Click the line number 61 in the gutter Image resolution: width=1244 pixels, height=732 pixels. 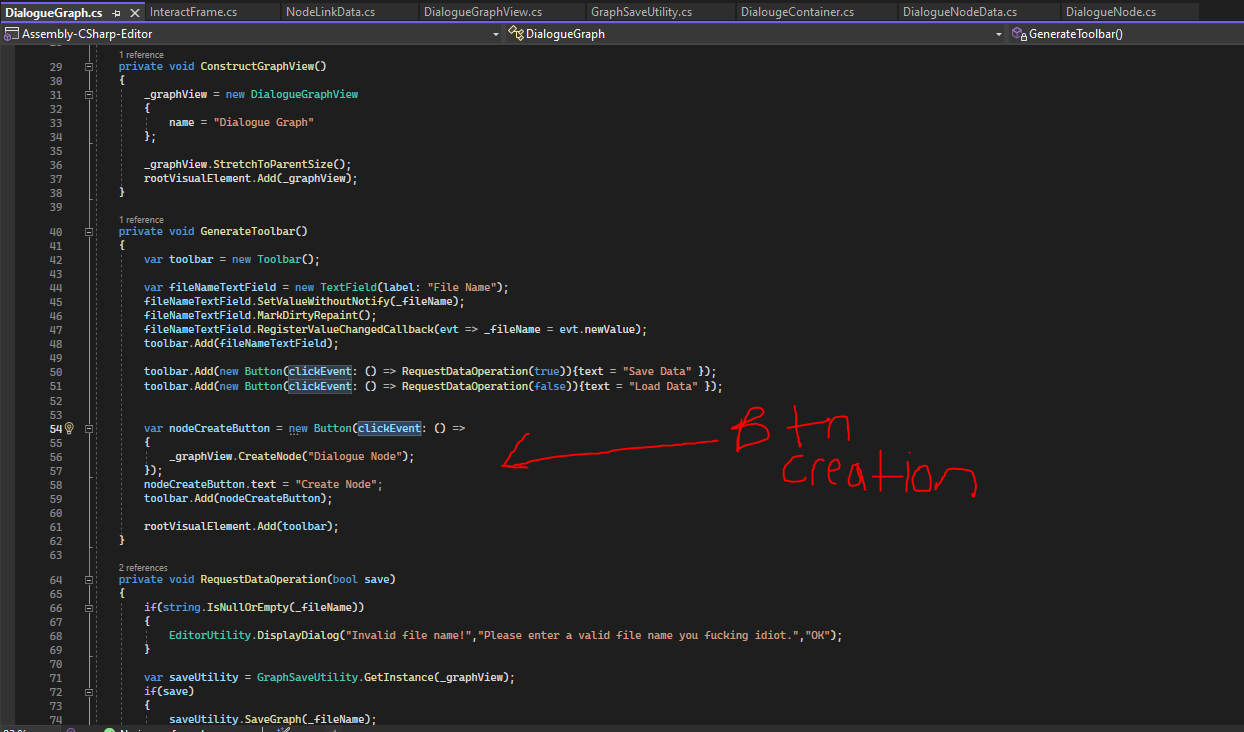[56, 526]
